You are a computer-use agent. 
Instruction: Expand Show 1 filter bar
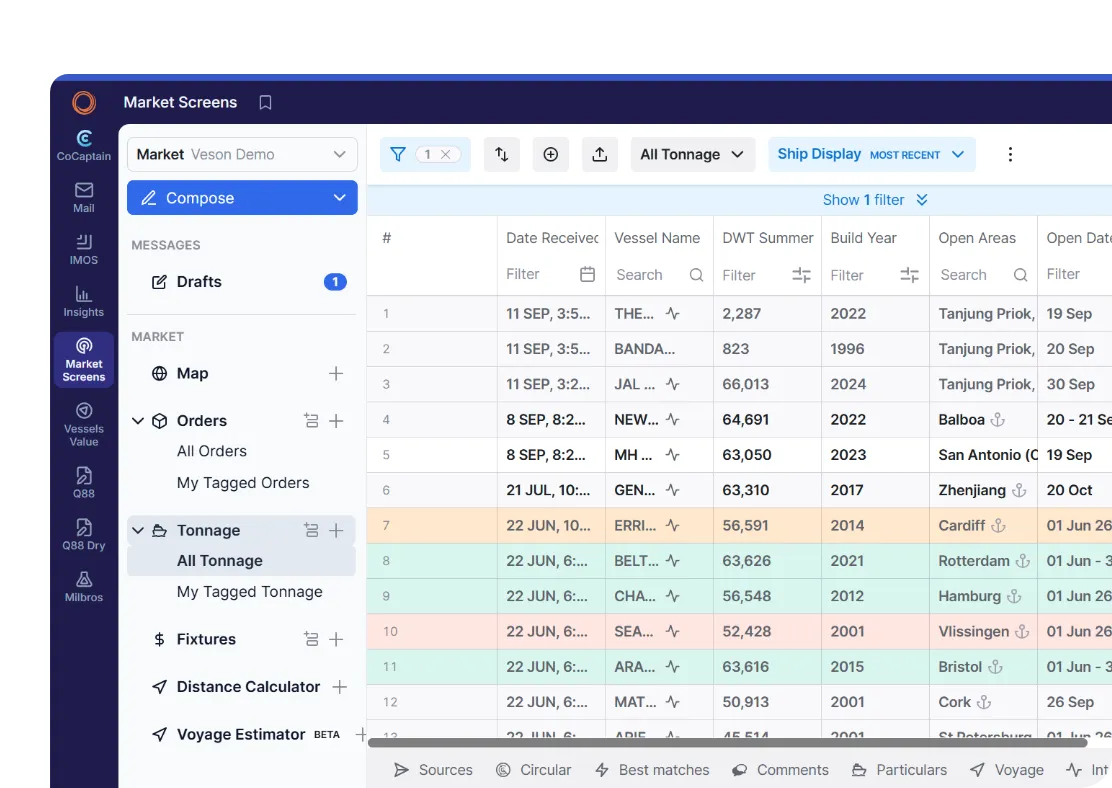[875, 200]
